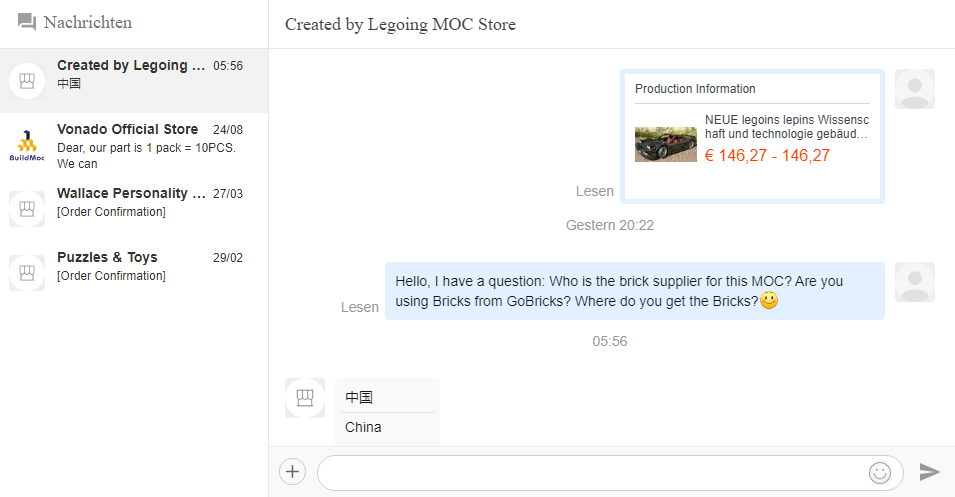The image size is (955, 497).
Task: Click the plus attachment icon
Action: [x=292, y=472]
